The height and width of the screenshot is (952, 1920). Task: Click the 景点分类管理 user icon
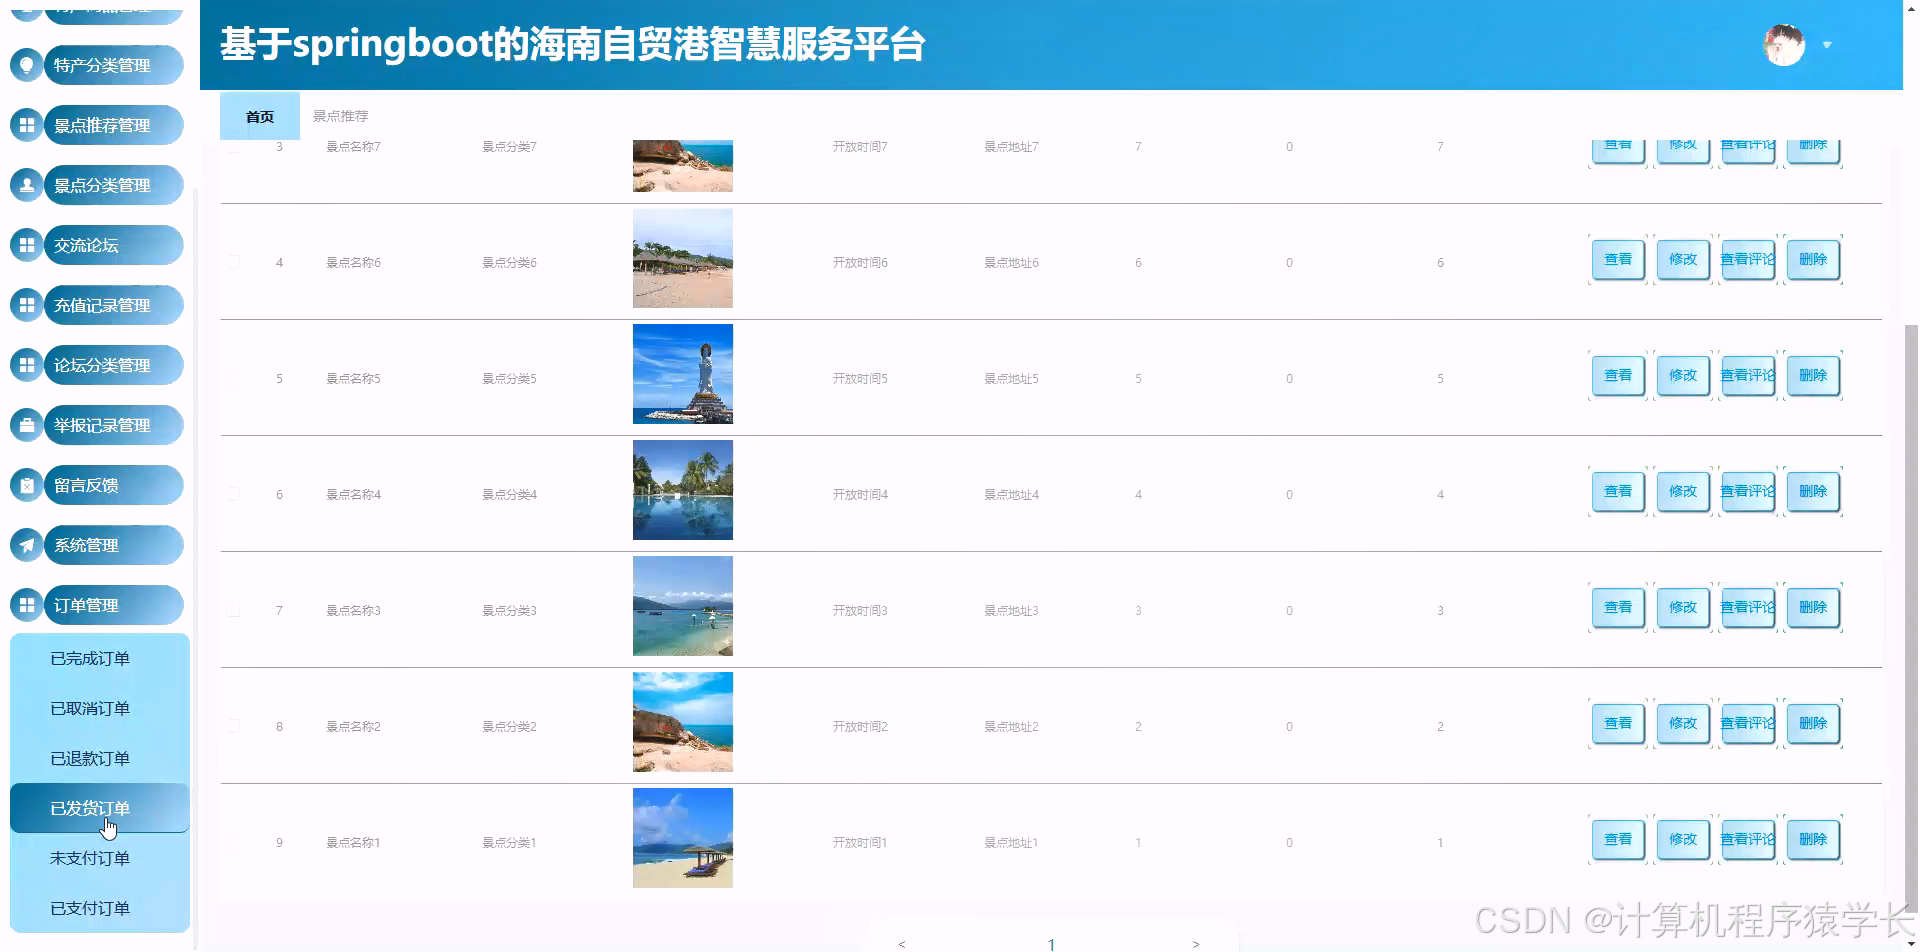27,185
